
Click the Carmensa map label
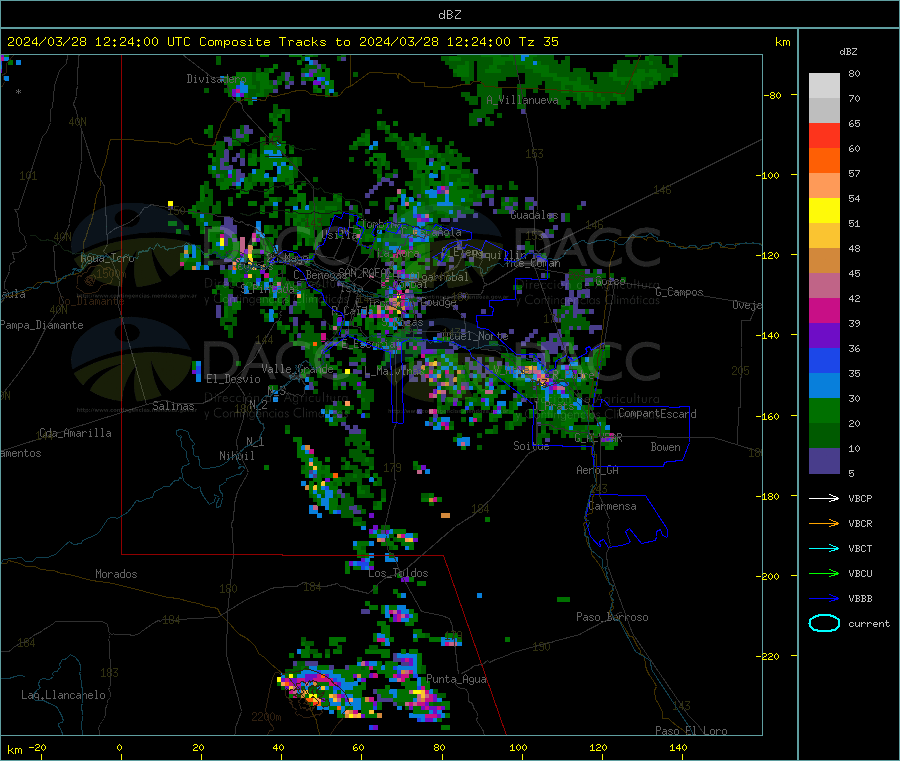612,507
